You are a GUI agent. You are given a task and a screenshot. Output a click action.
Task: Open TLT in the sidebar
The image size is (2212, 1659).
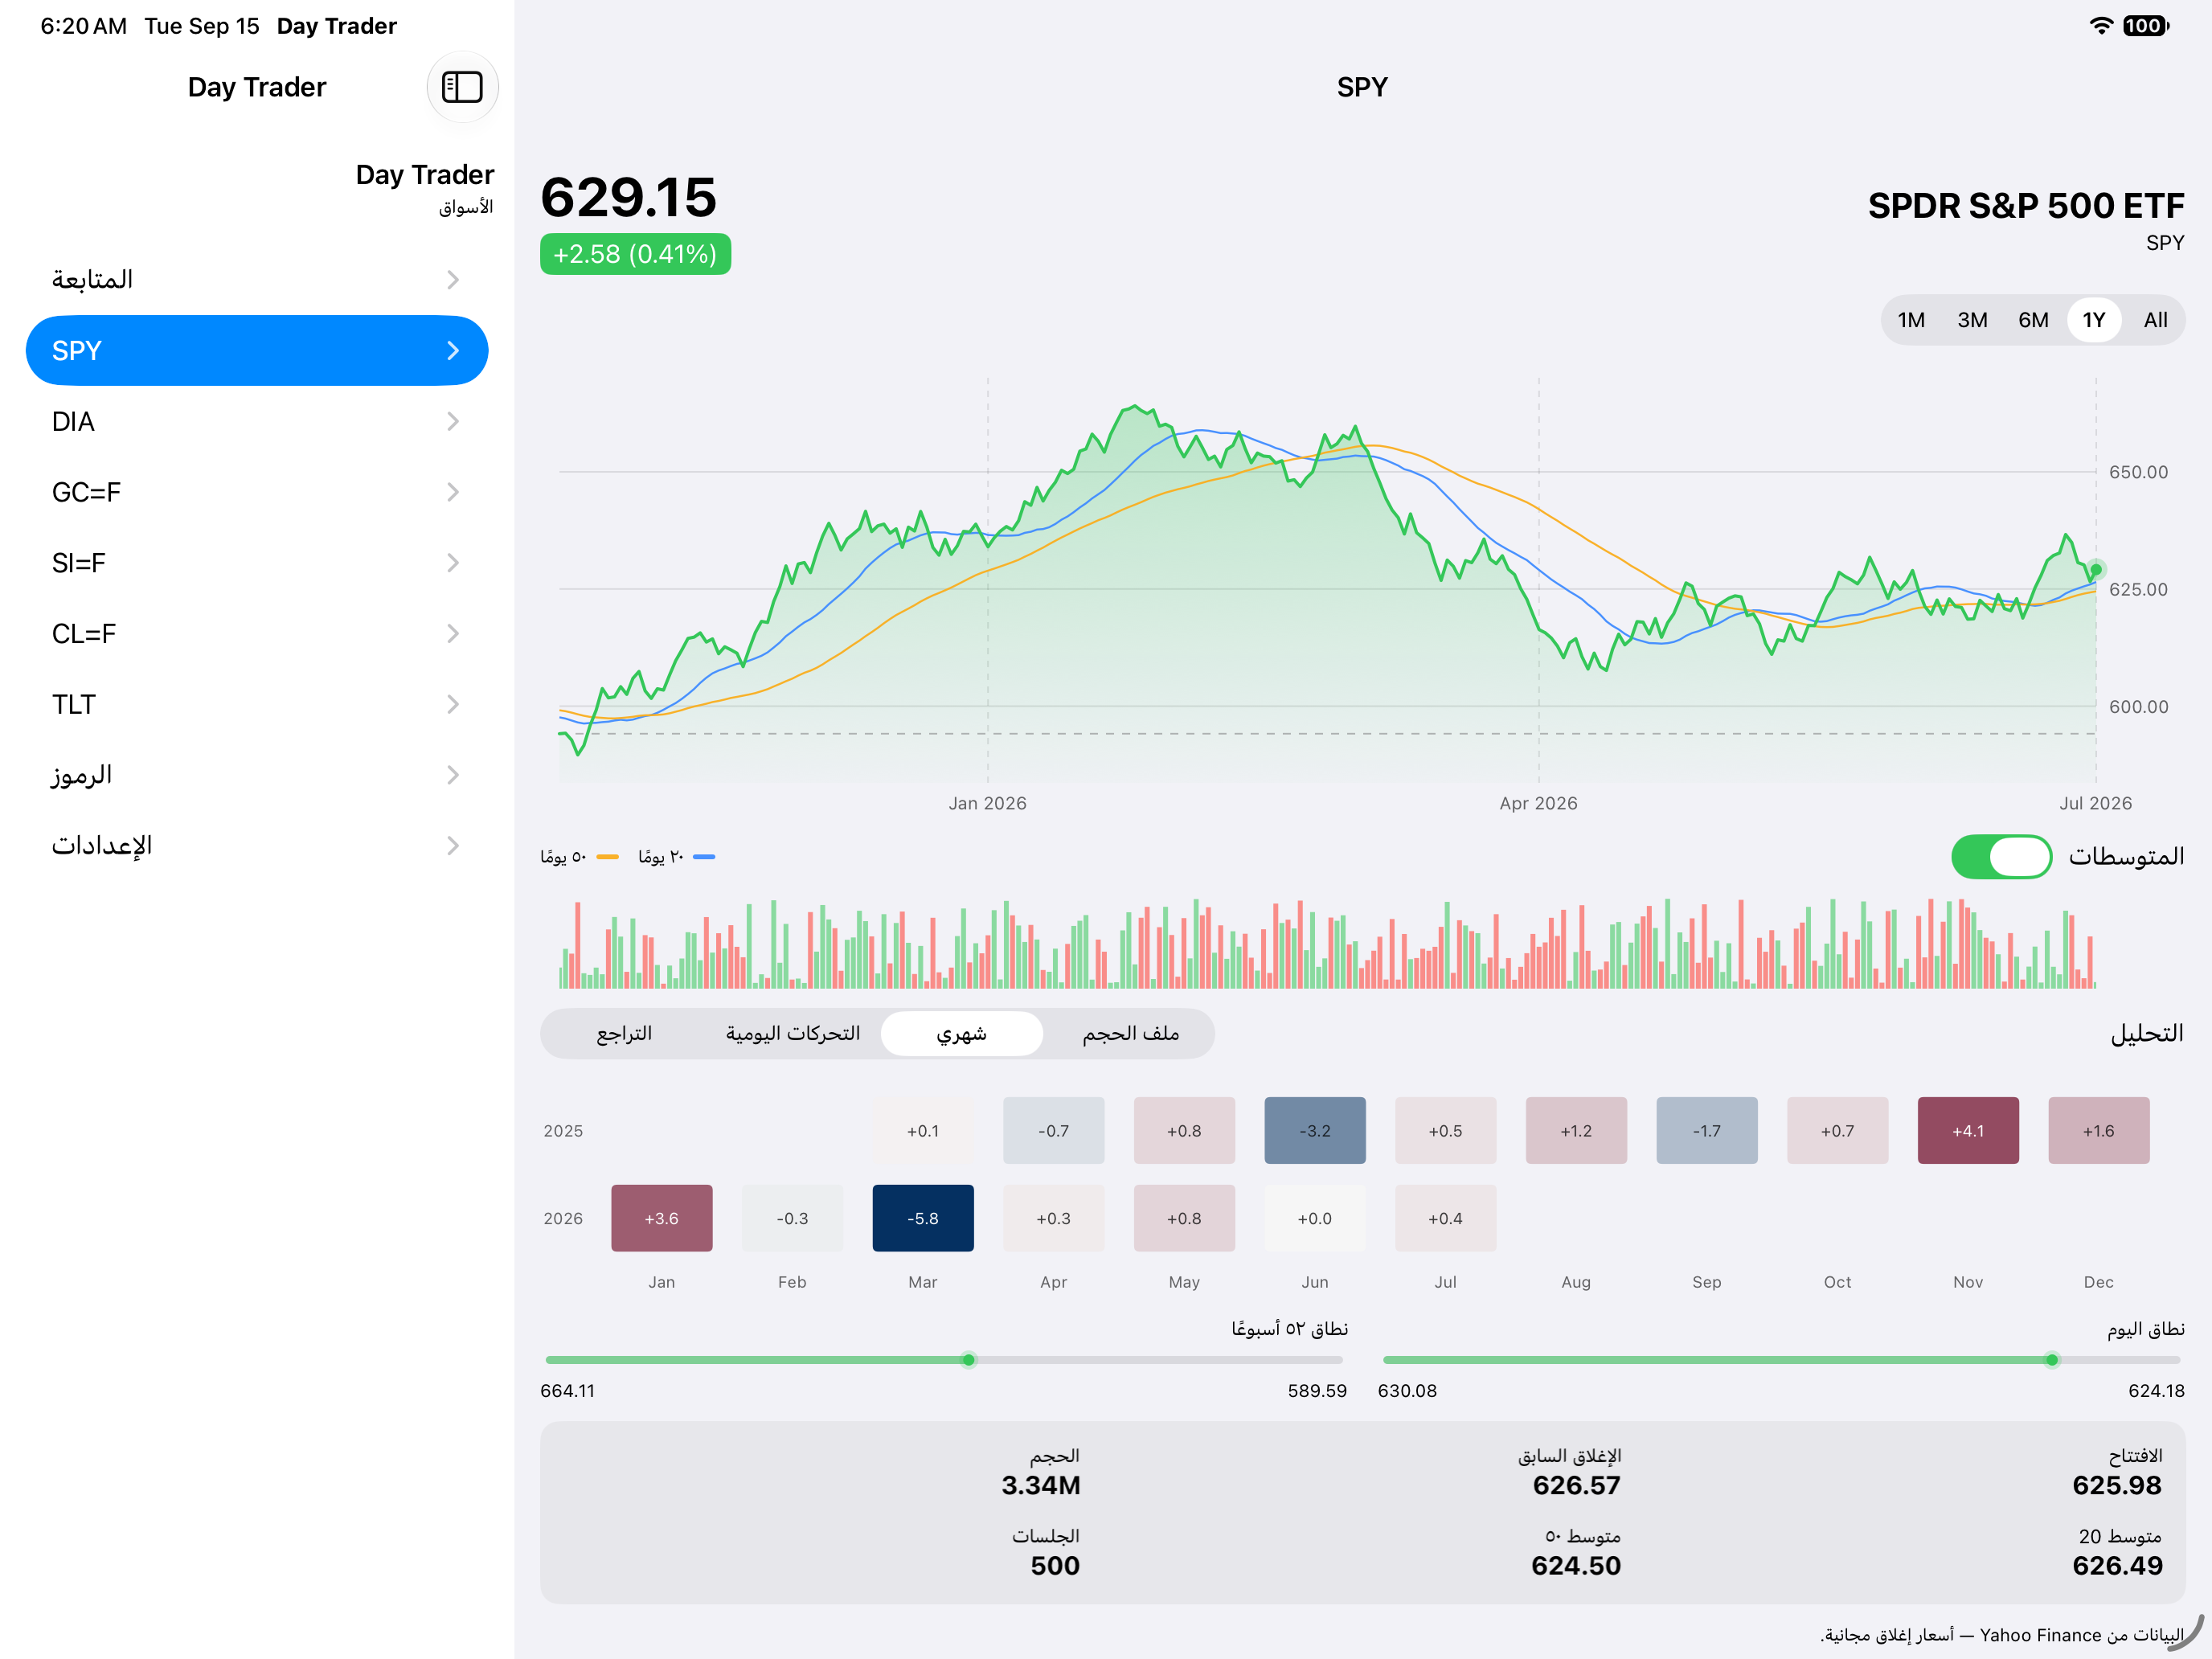tap(257, 704)
